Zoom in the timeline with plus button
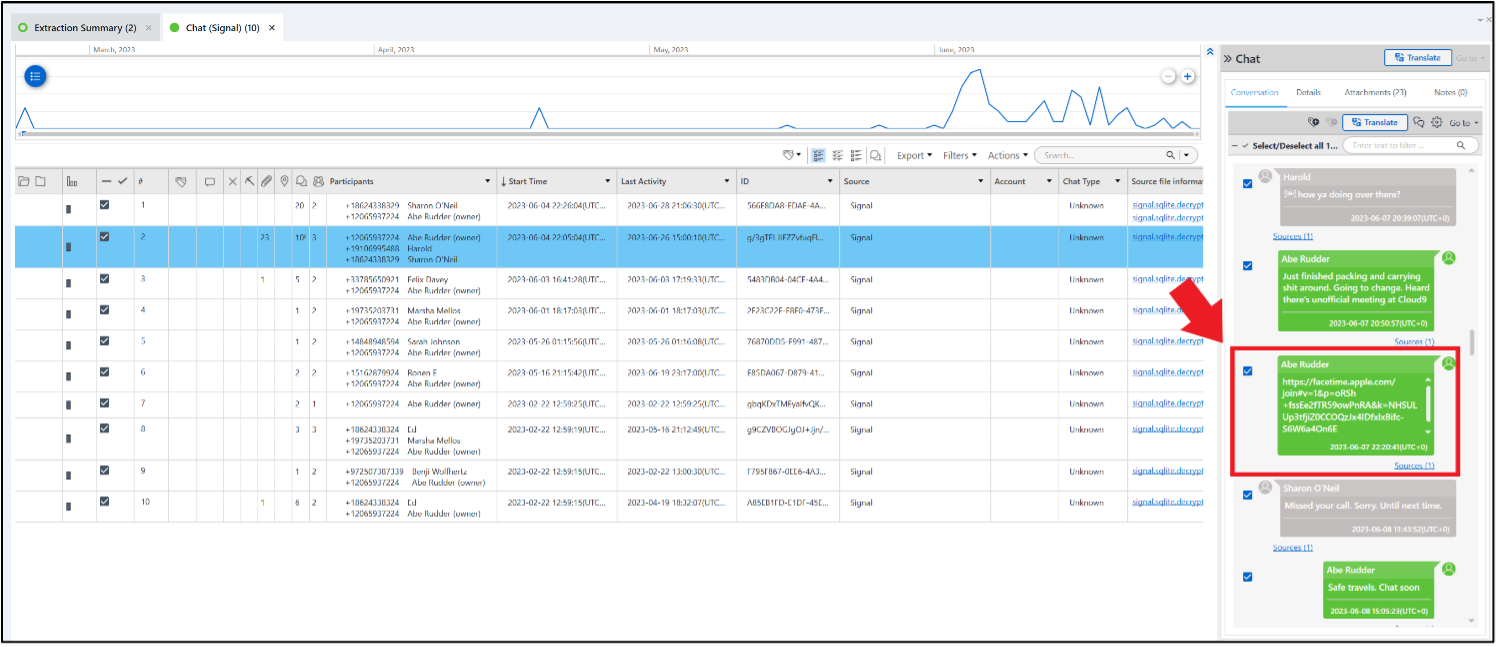1500x647 pixels. [x=1187, y=77]
